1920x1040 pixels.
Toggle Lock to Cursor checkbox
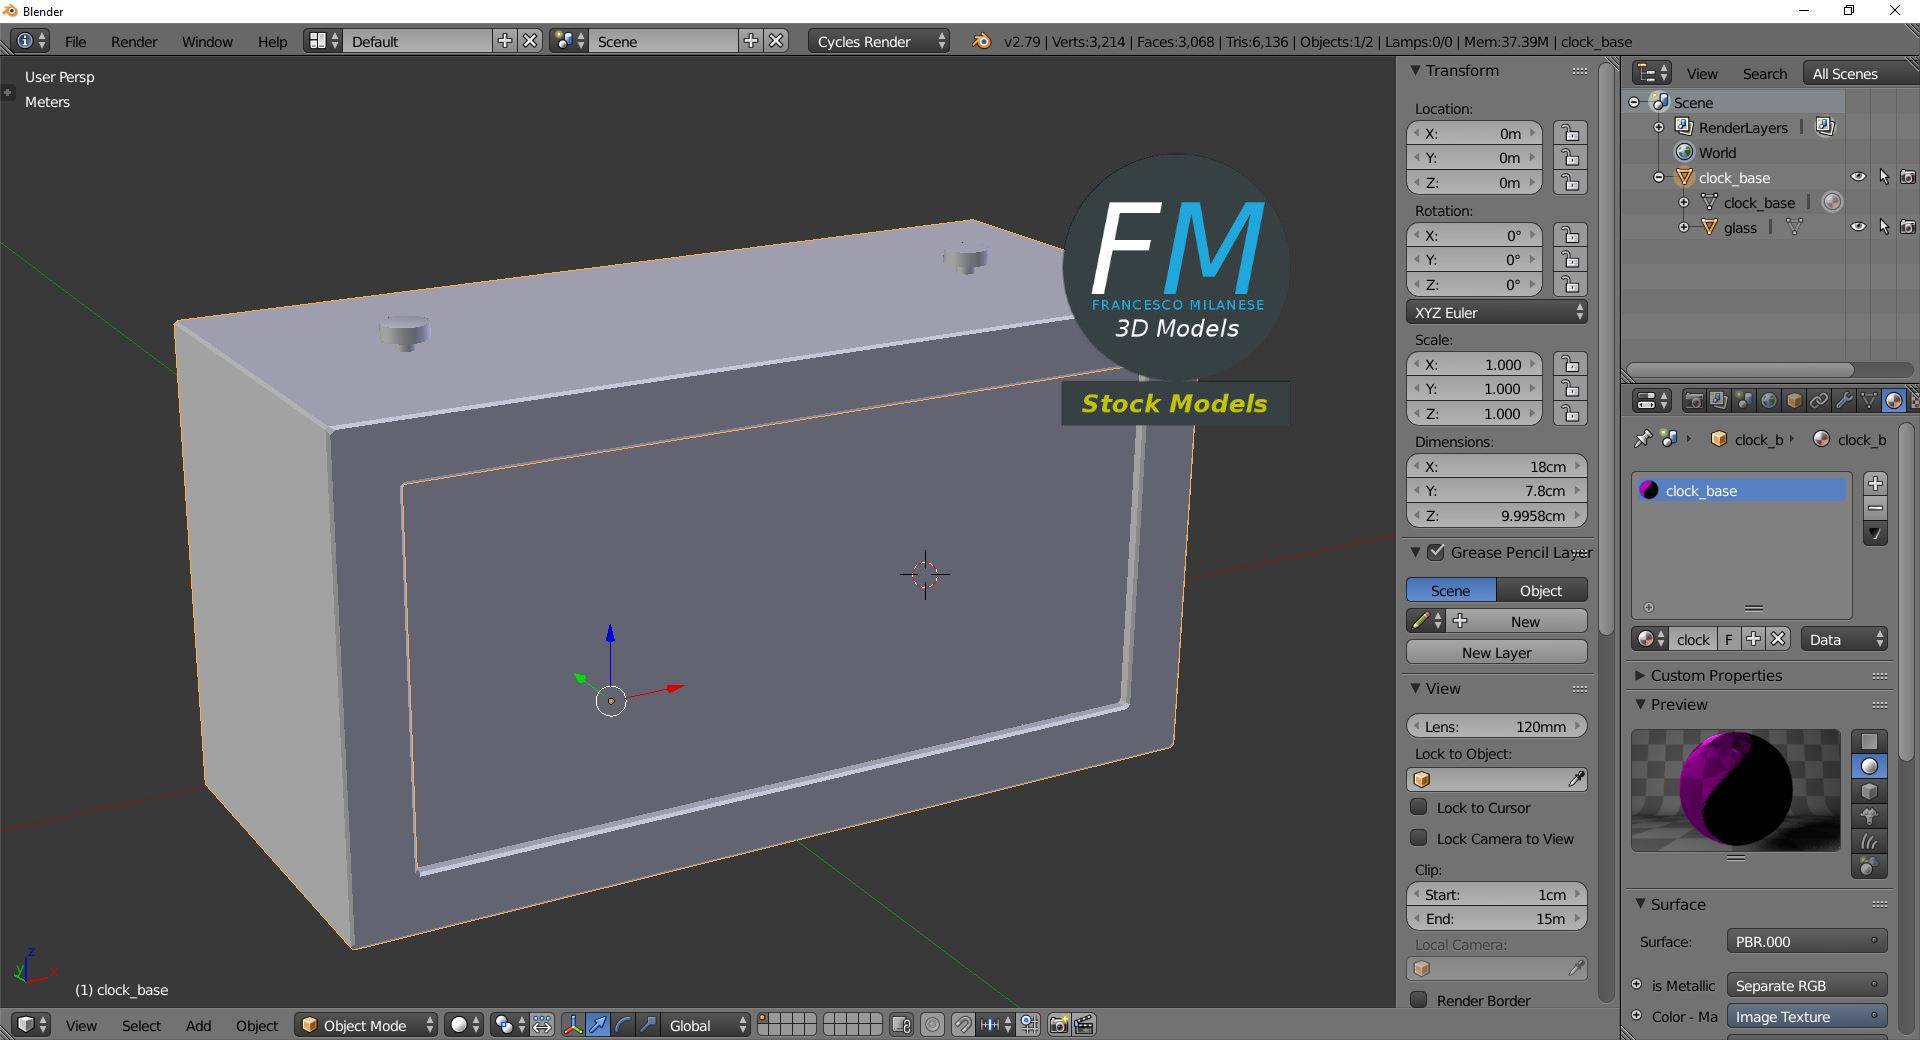pyautogui.click(x=1418, y=807)
